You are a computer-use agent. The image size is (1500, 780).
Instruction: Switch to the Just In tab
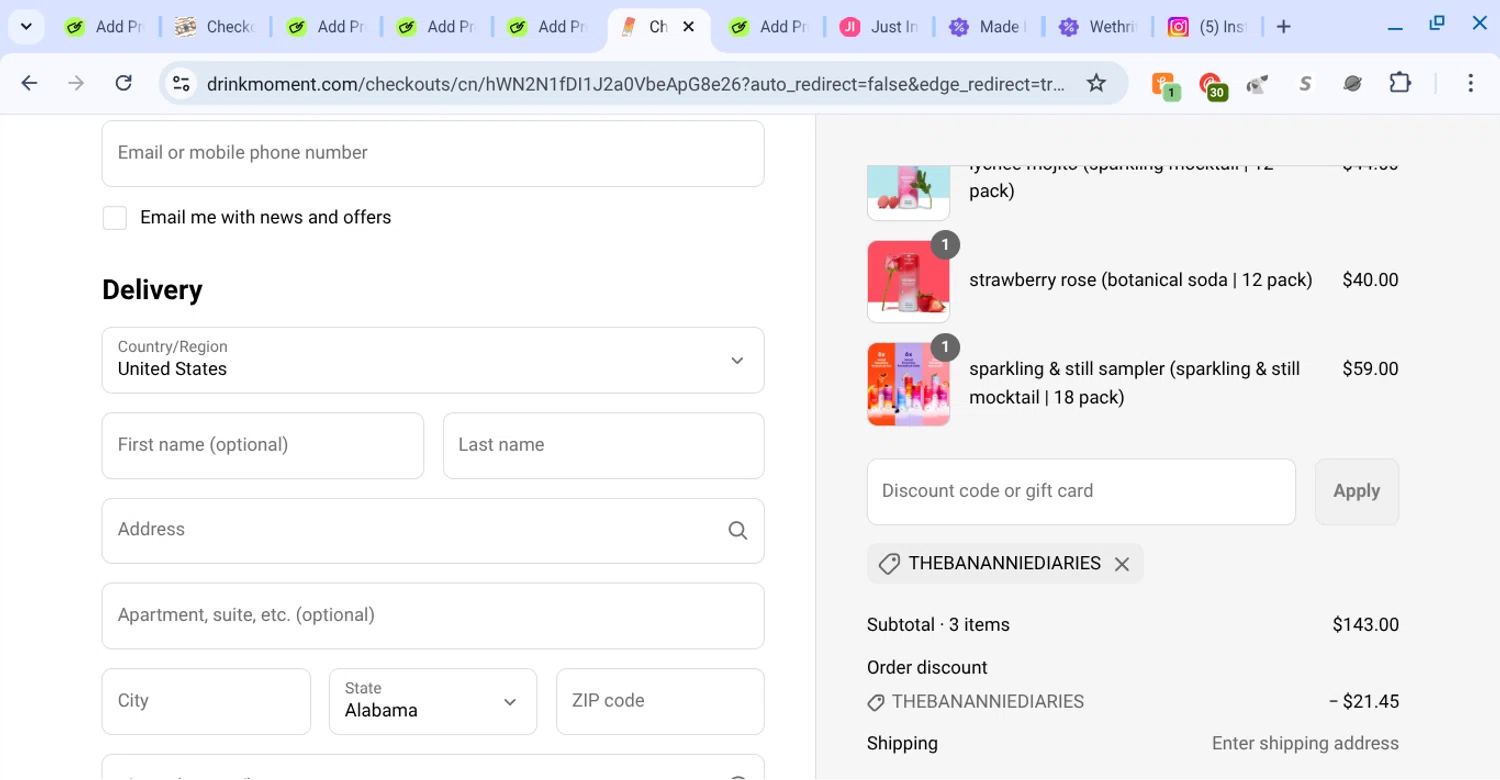point(879,27)
